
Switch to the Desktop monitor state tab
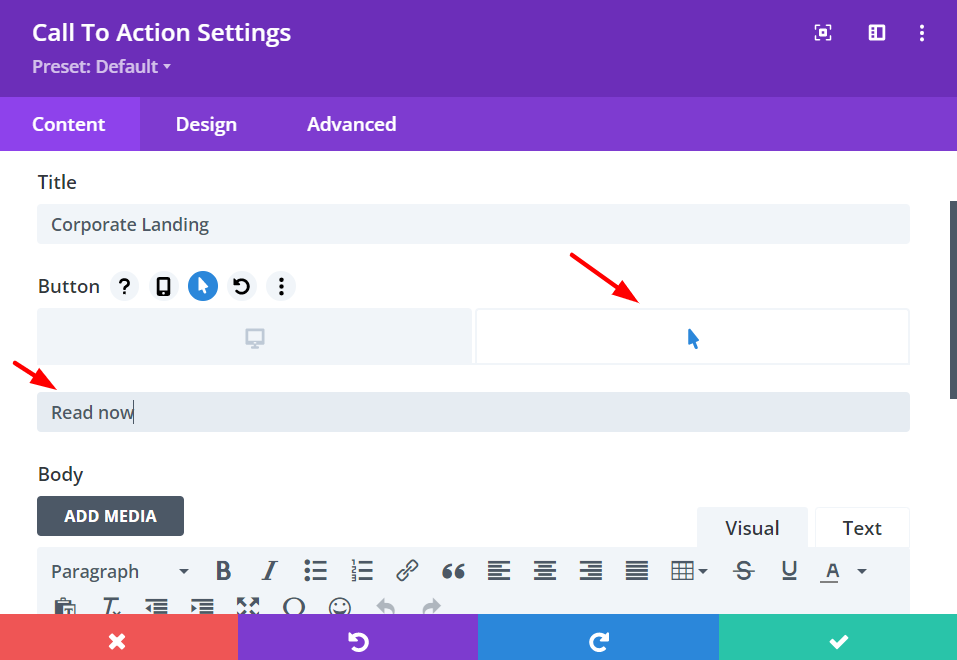(255, 337)
